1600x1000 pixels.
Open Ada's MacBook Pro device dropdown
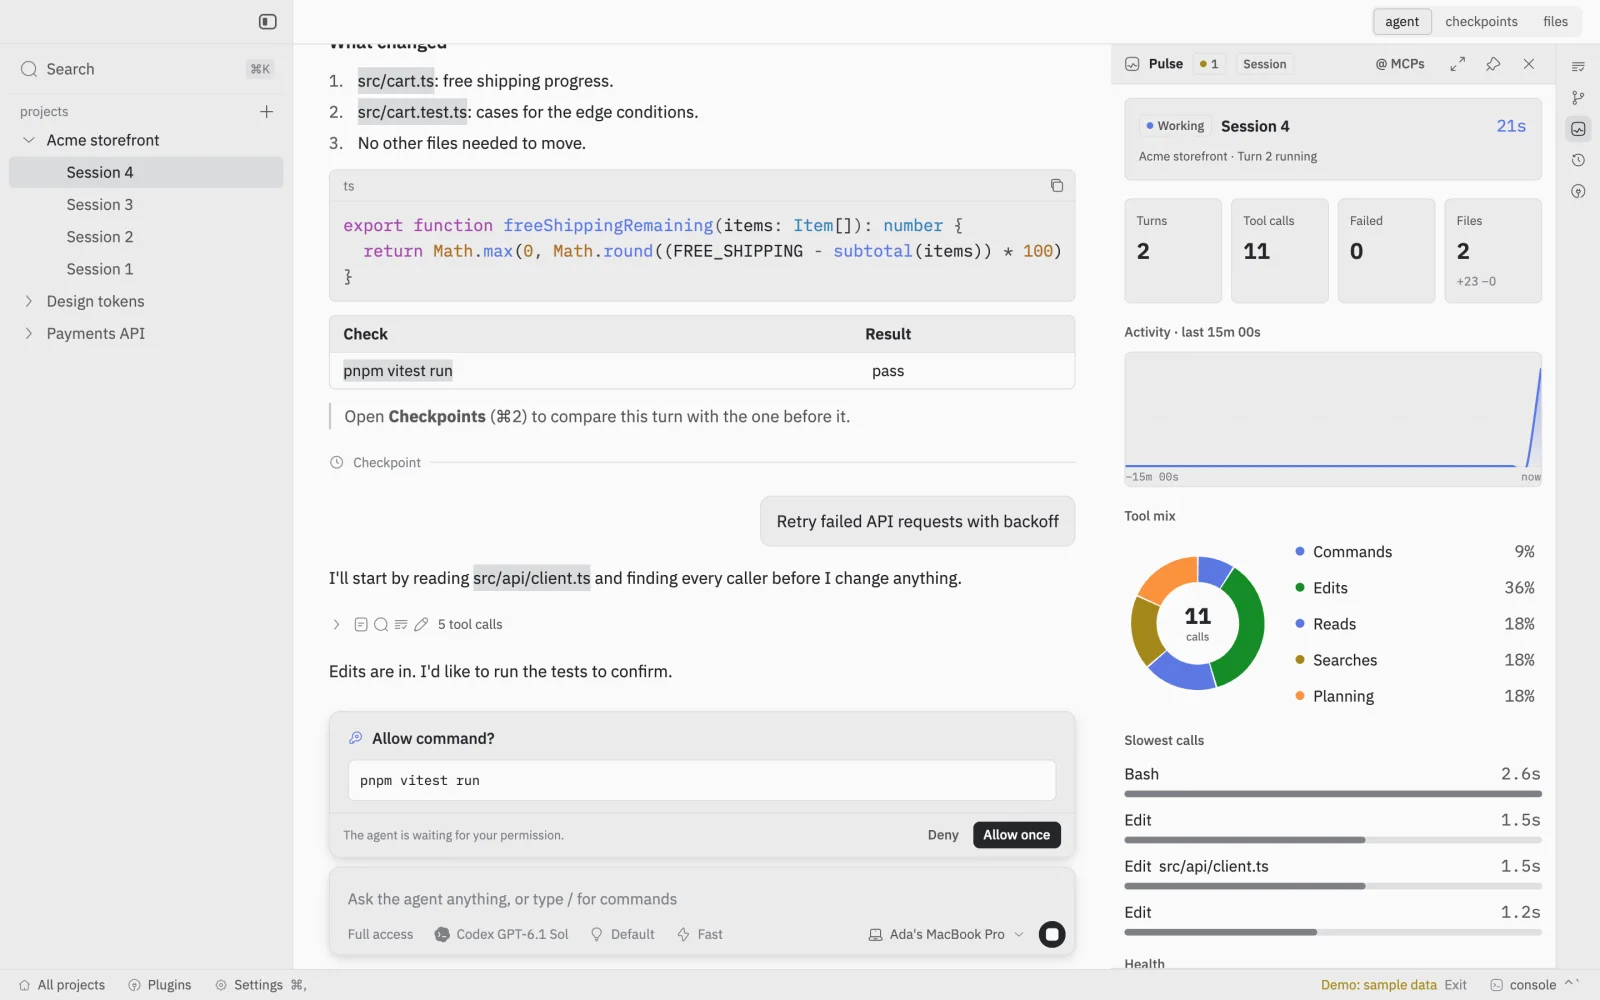[x=946, y=934]
